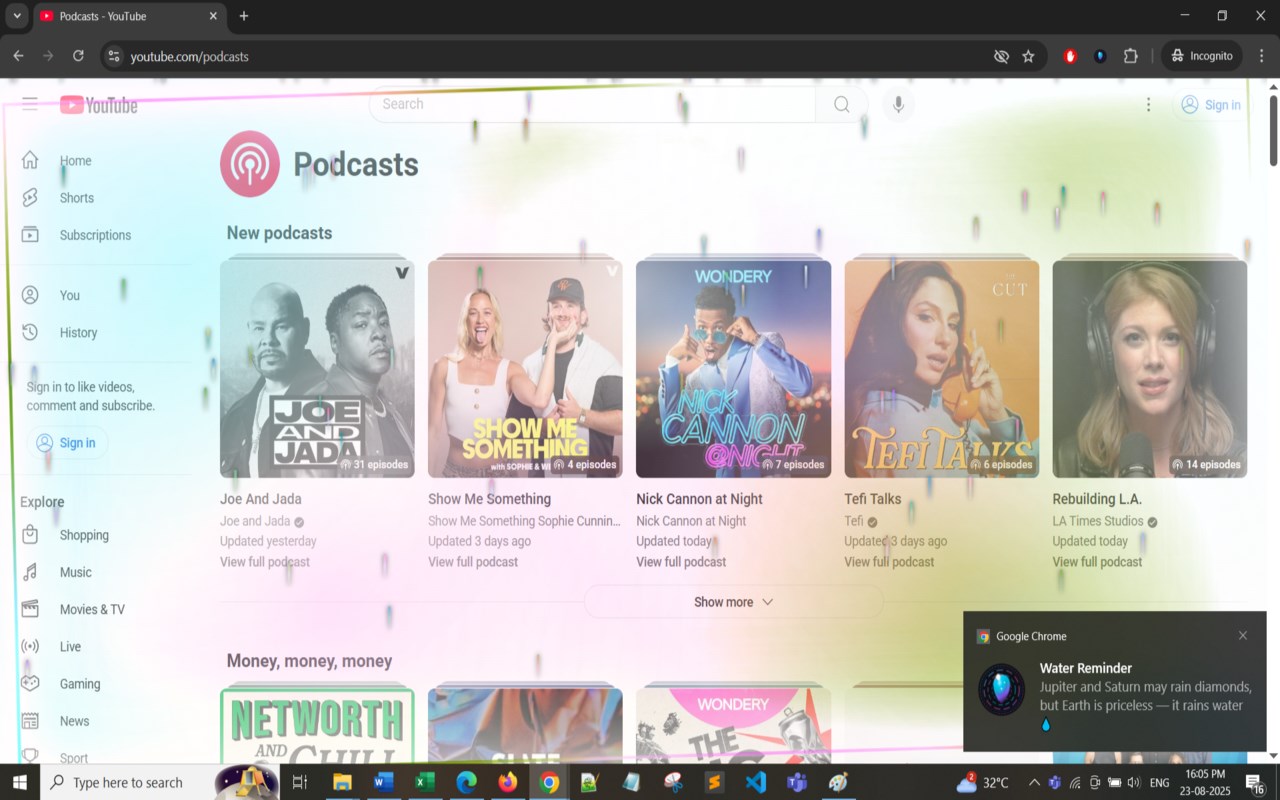Open Windows Start menu
The height and width of the screenshot is (800, 1280).
pos(20,782)
